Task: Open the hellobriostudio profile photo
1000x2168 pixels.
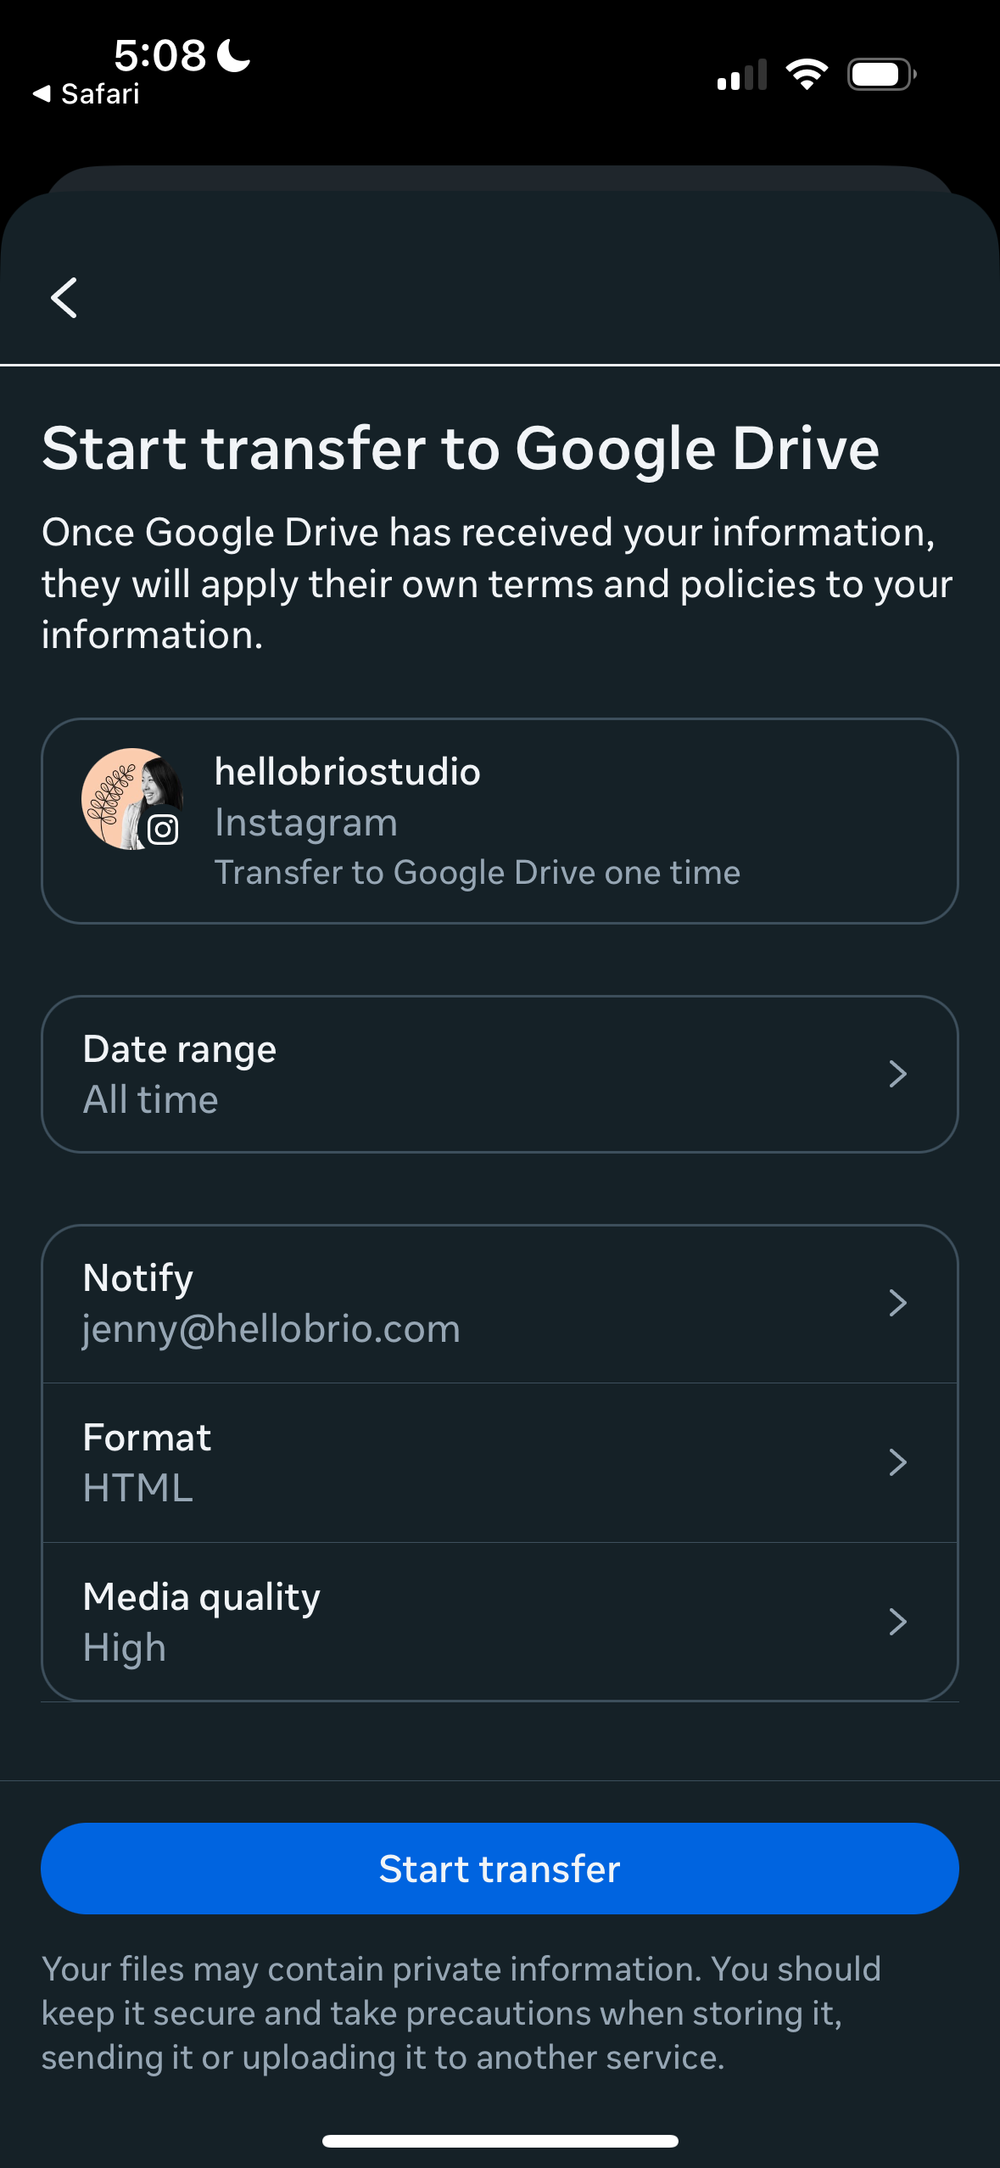Action: (x=125, y=795)
